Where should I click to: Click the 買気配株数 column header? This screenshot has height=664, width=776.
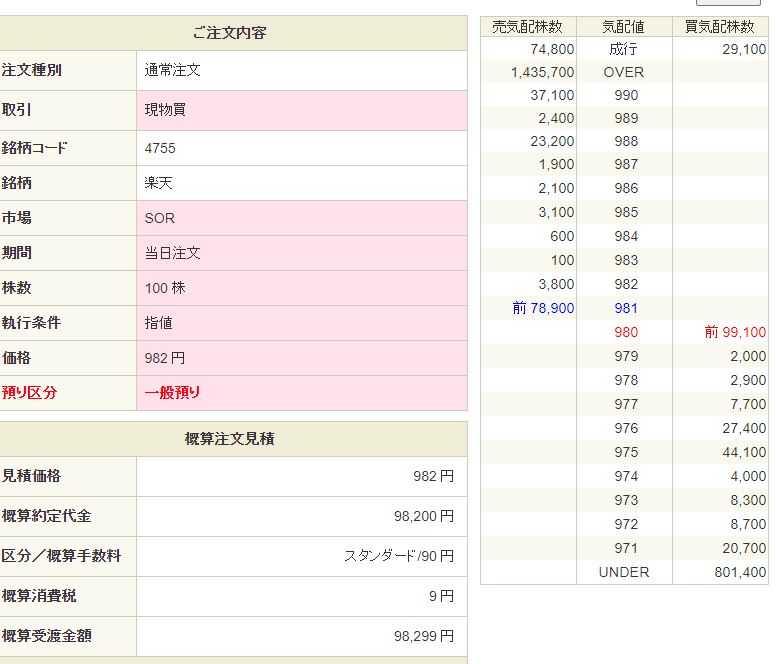[720, 27]
